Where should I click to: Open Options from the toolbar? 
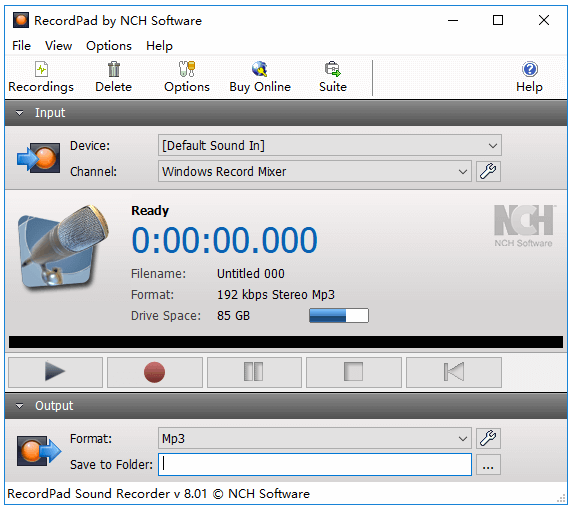click(187, 78)
